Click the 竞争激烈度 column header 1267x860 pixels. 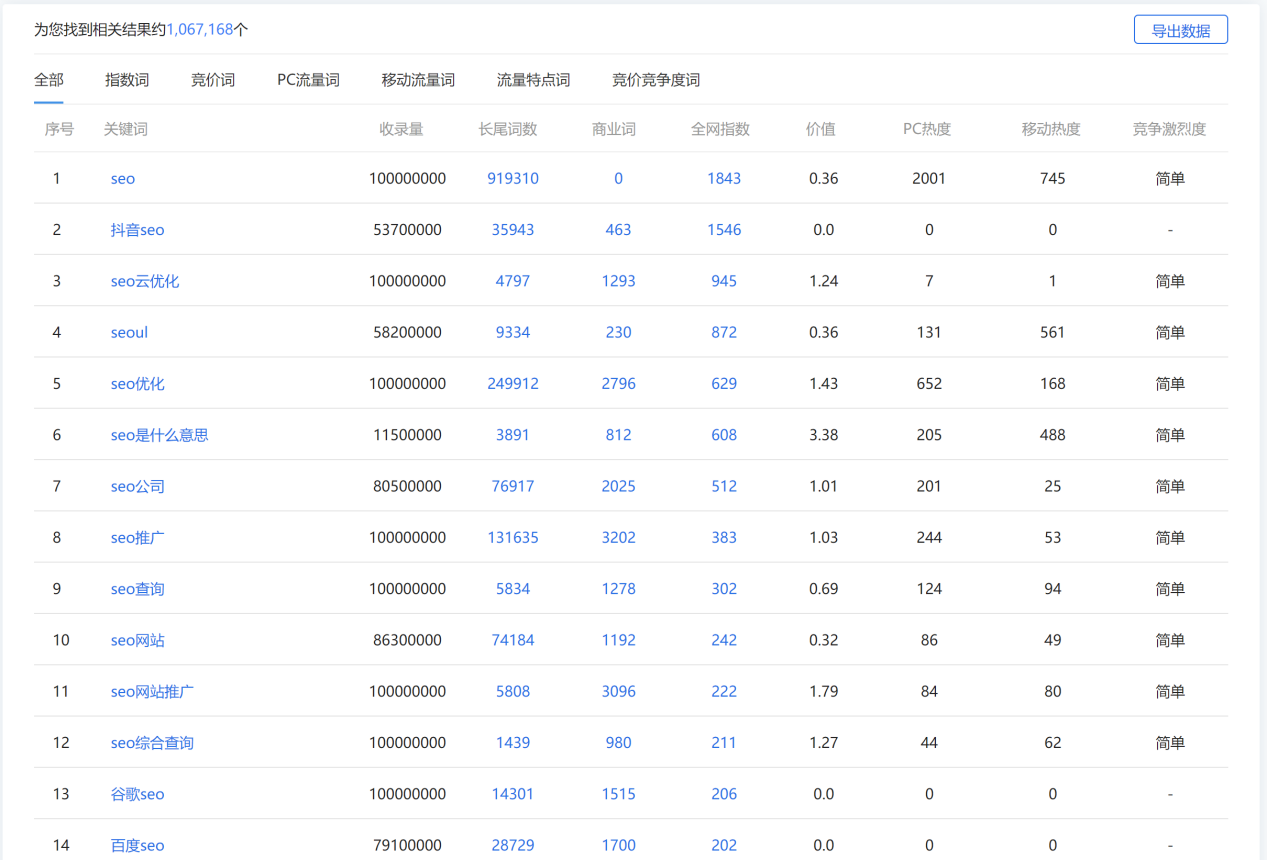[1169, 129]
